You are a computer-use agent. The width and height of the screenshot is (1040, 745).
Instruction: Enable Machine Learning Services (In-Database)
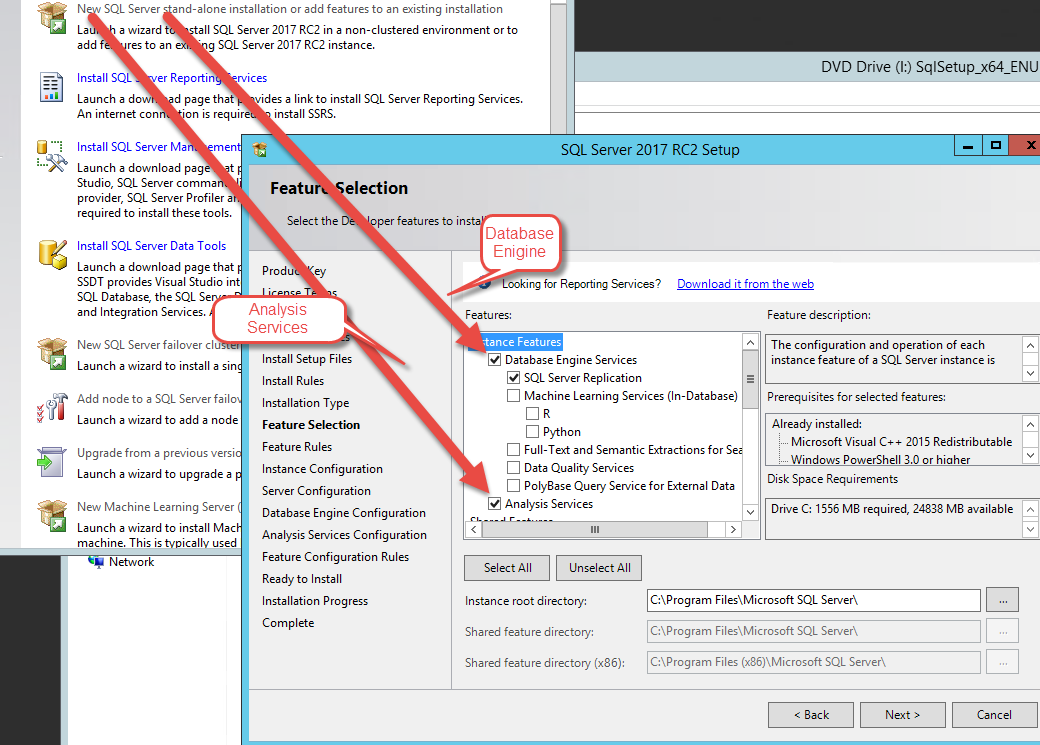coord(513,396)
